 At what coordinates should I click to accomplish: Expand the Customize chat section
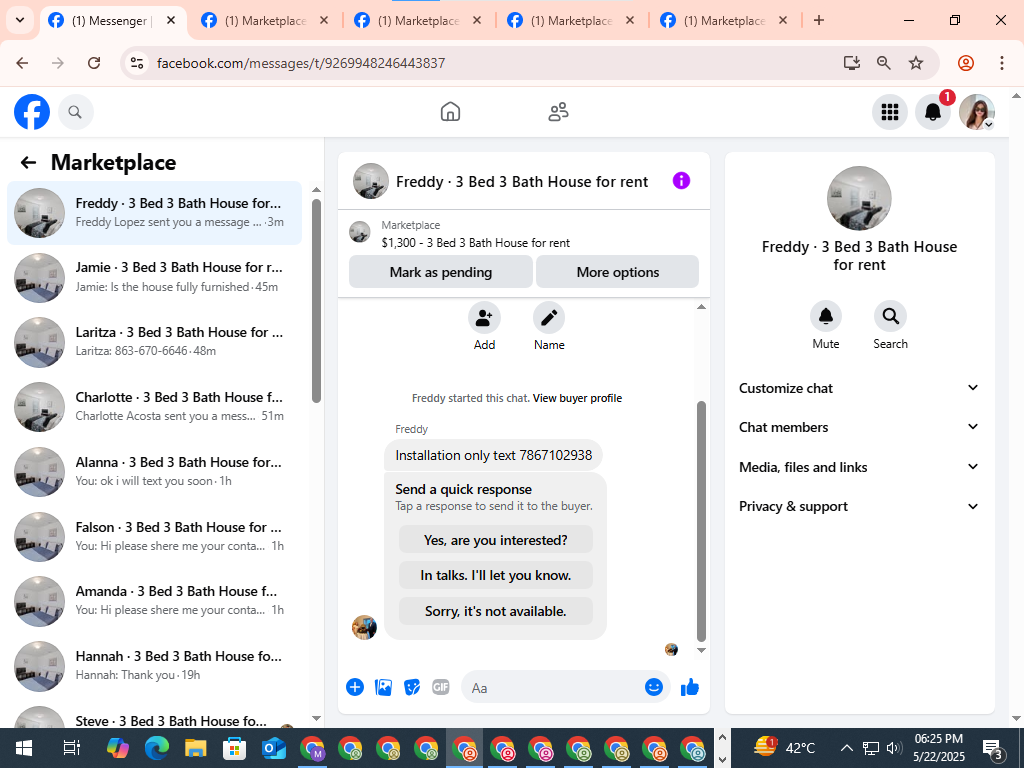click(859, 388)
